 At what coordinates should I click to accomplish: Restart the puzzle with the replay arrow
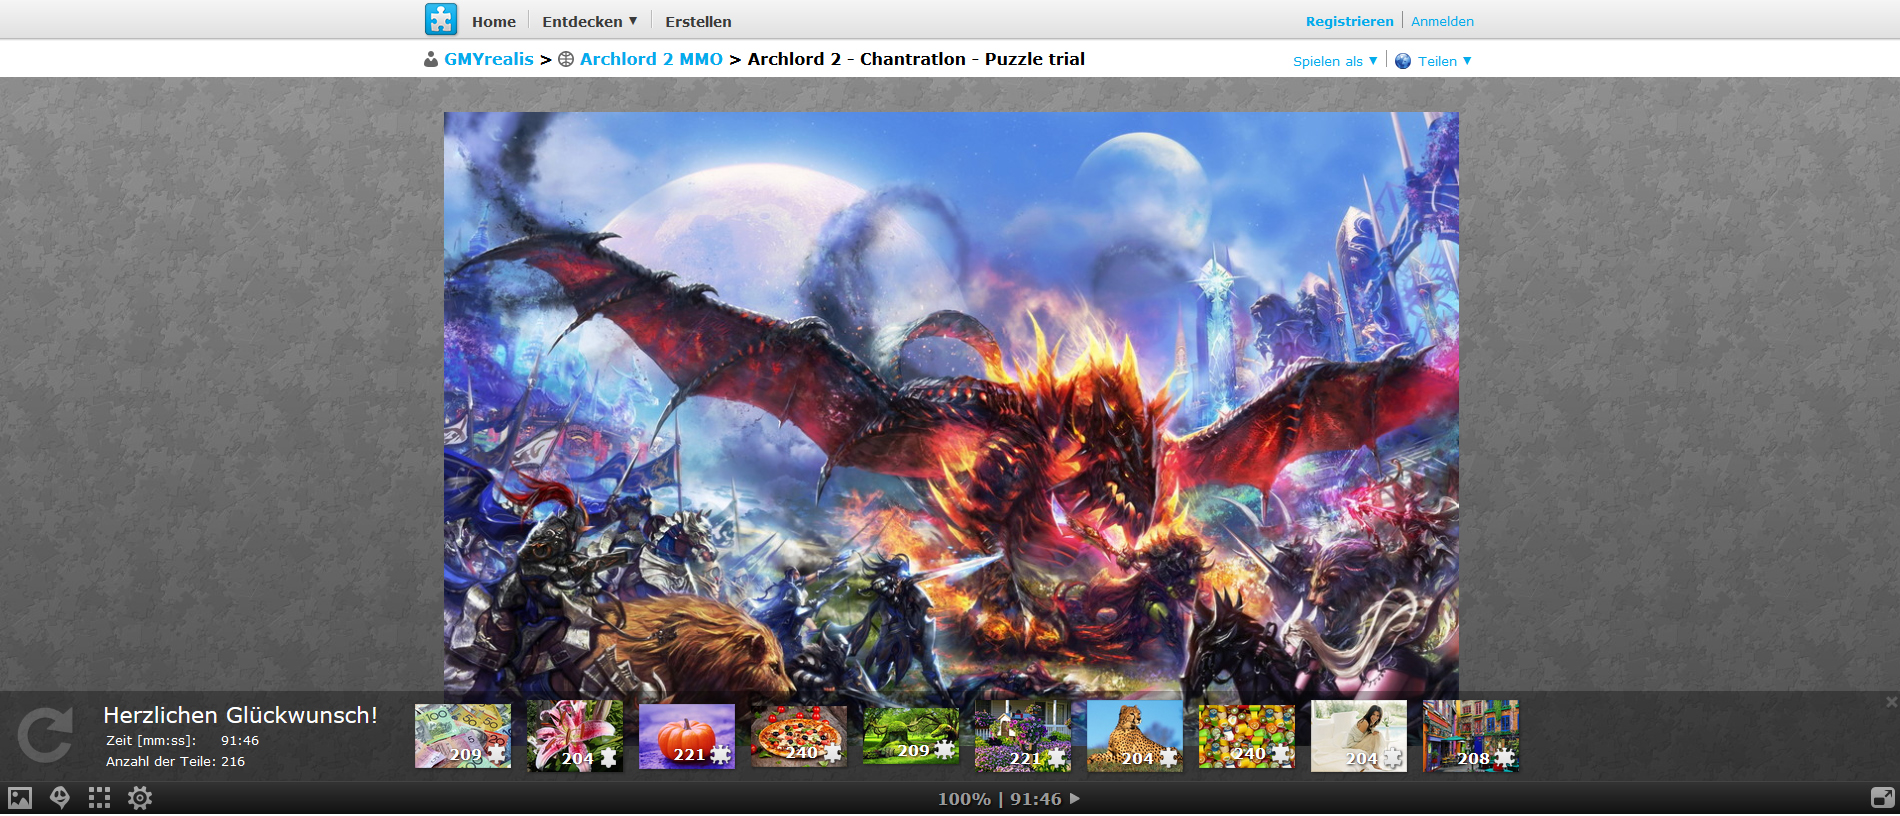[45, 735]
